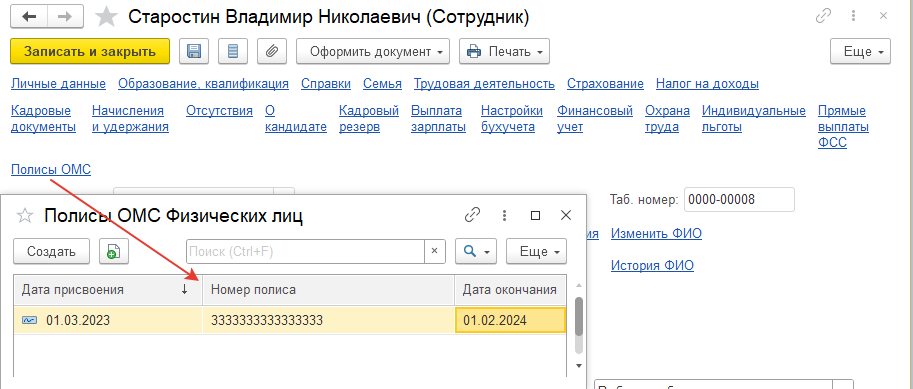Open Прямые выплаты ФСС link
913x389 pixels.
pyautogui.click(x=843, y=127)
